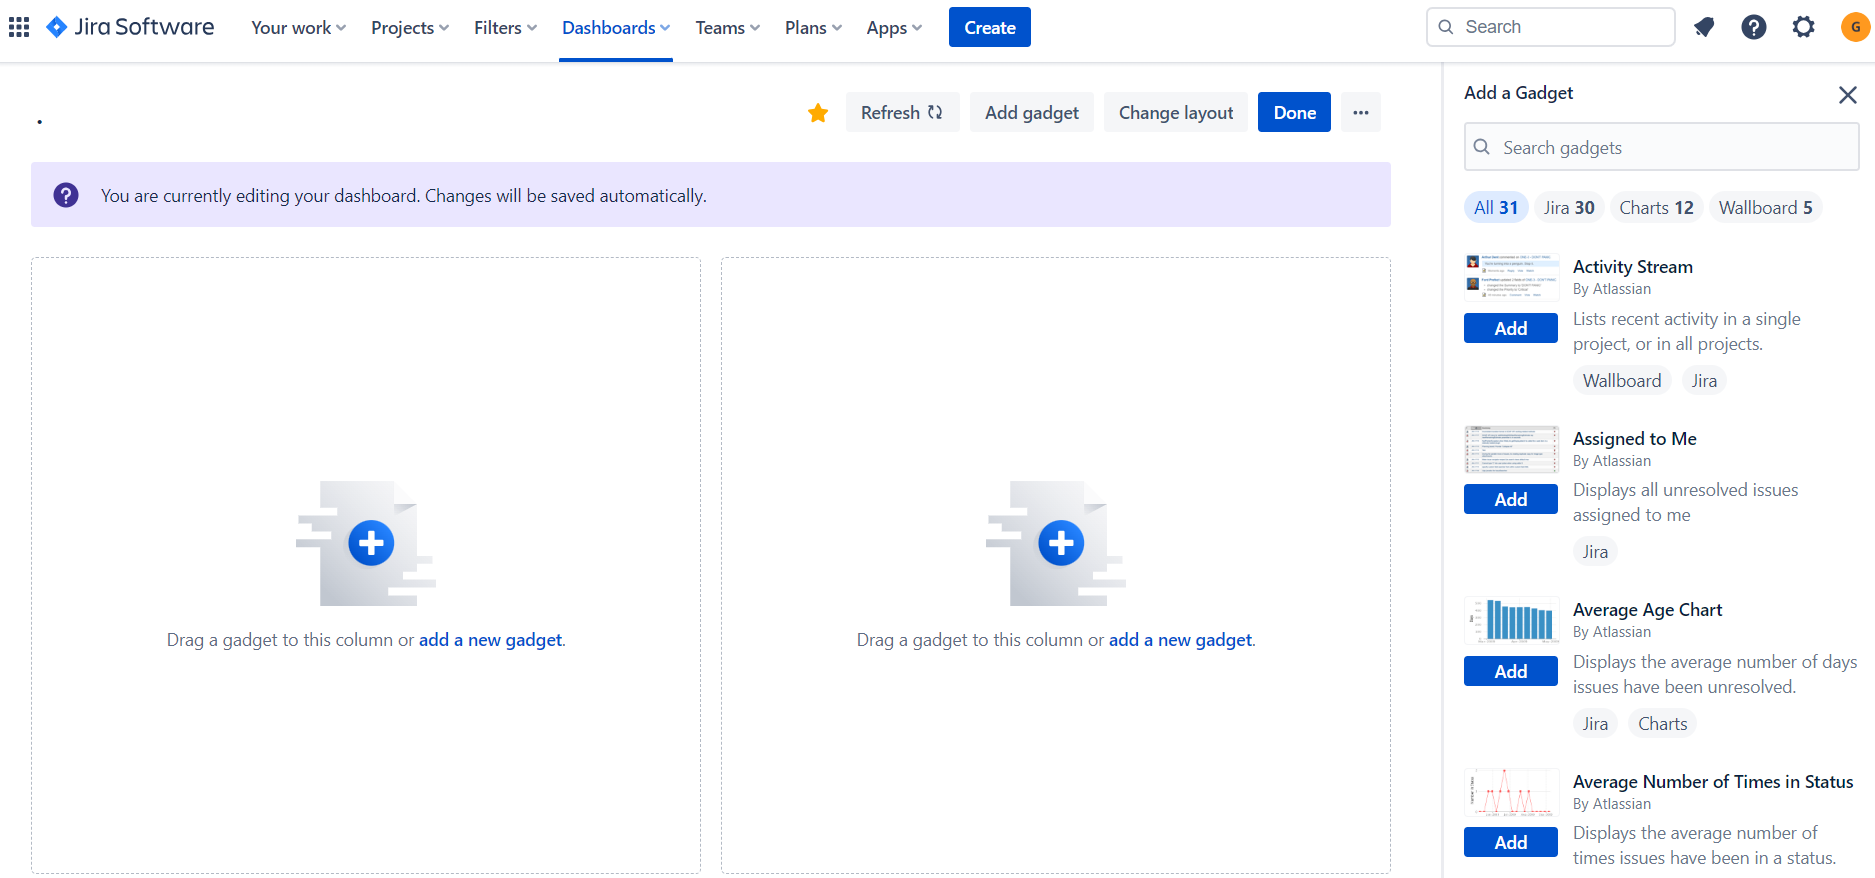This screenshot has width=1875, height=878.
Task: Click the Jira tag under Assigned to Me
Action: pos(1595,551)
